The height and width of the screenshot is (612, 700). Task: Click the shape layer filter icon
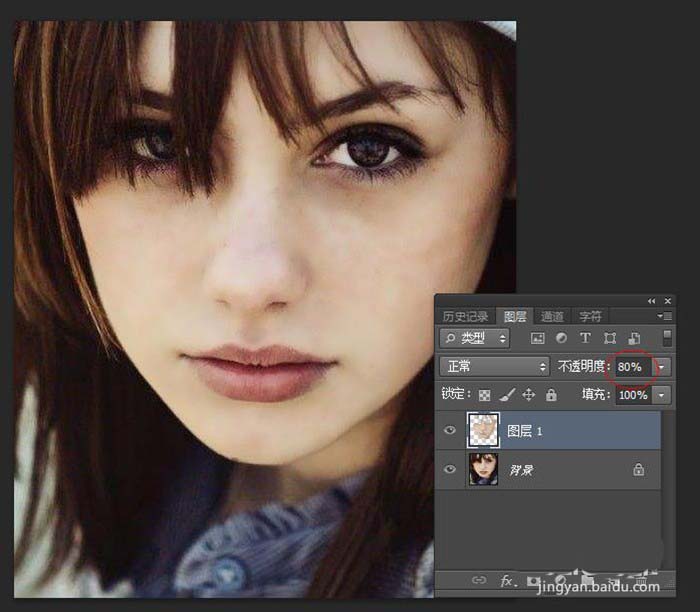point(609,339)
